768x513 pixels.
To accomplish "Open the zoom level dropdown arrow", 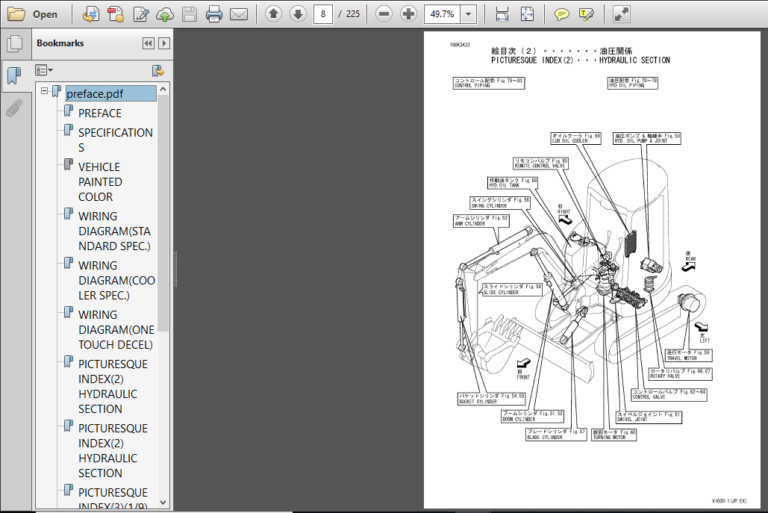I will (469, 14).
